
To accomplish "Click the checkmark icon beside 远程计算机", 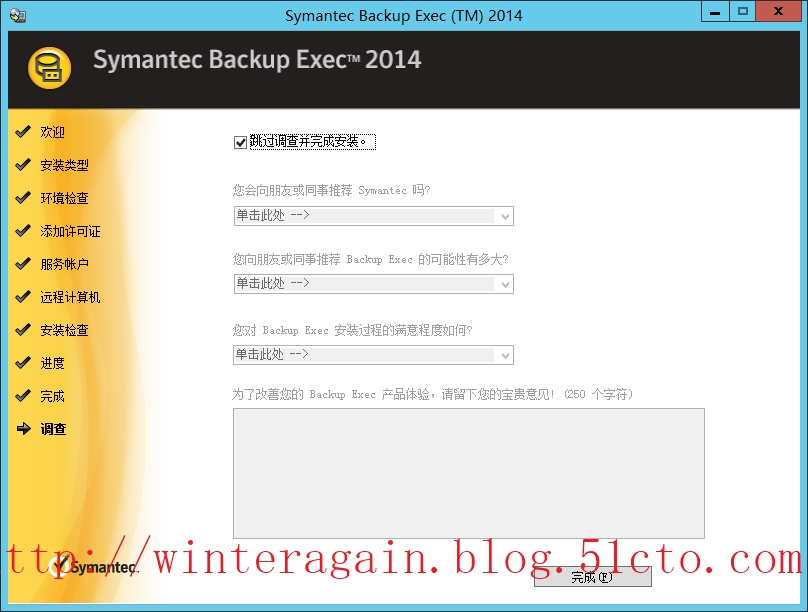I will [23, 297].
